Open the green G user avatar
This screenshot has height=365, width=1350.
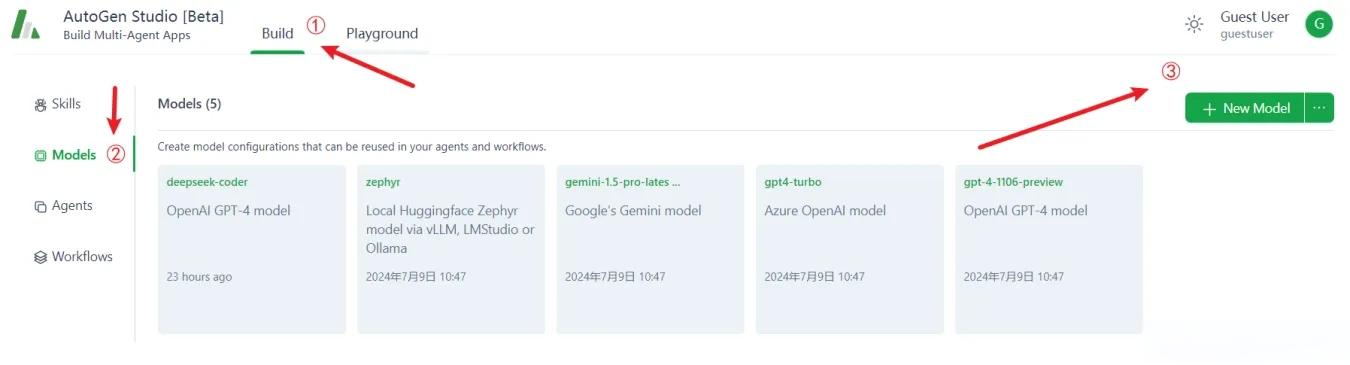click(1319, 24)
